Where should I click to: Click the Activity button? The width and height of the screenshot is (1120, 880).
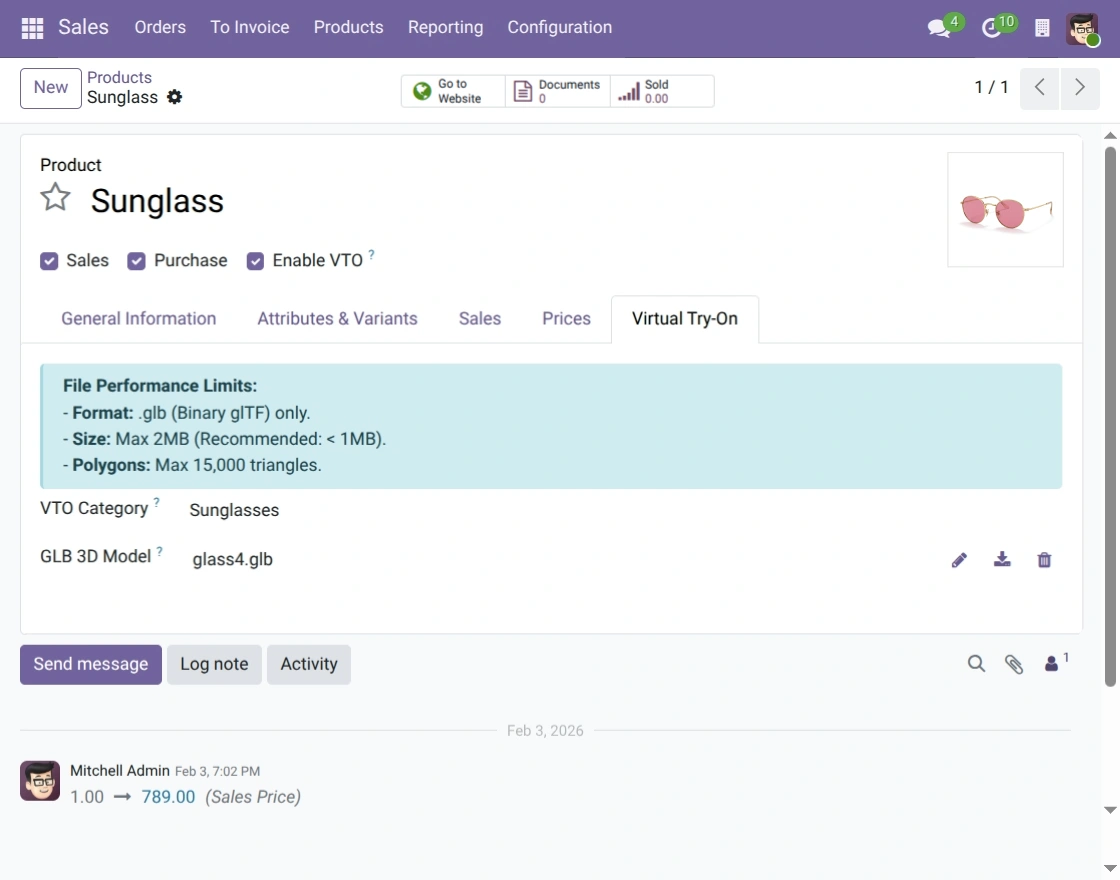click(x=309, y=665)
